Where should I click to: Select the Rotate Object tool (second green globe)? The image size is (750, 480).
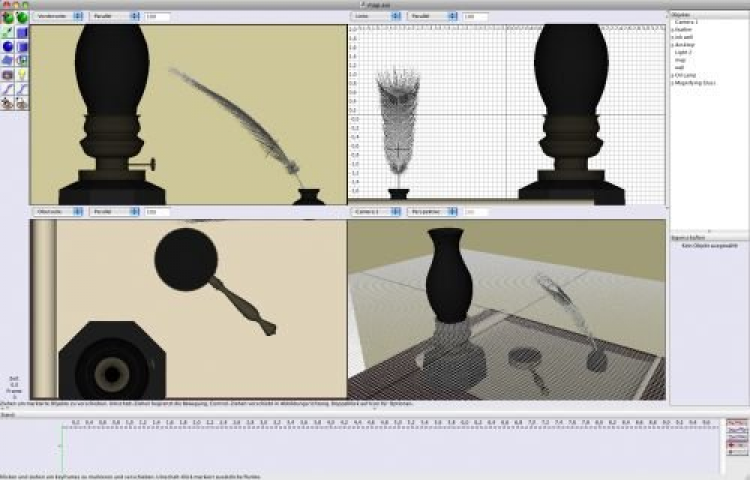(22, 18)
